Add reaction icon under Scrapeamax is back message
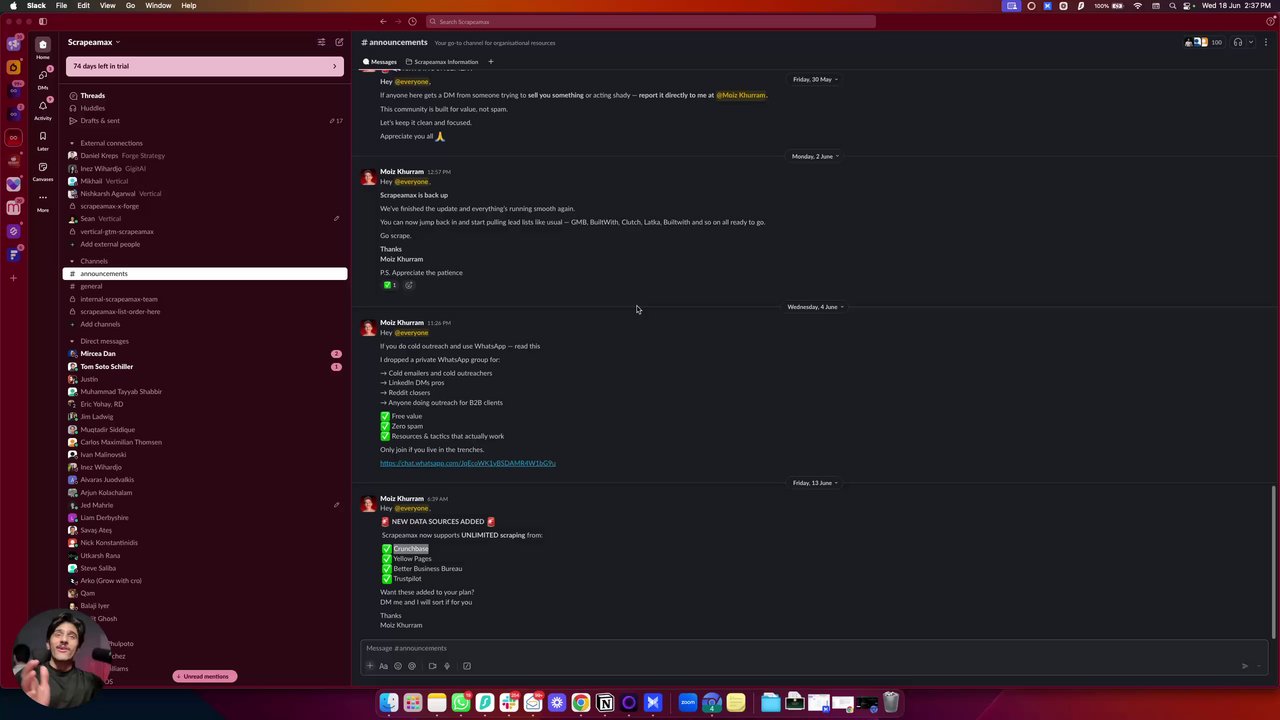Screen dimensions: 1280x720 pos(408,285)
